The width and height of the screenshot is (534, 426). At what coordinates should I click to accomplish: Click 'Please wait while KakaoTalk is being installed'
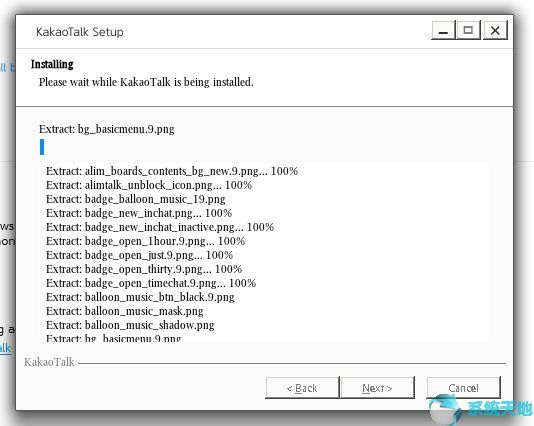pos(146,82)
